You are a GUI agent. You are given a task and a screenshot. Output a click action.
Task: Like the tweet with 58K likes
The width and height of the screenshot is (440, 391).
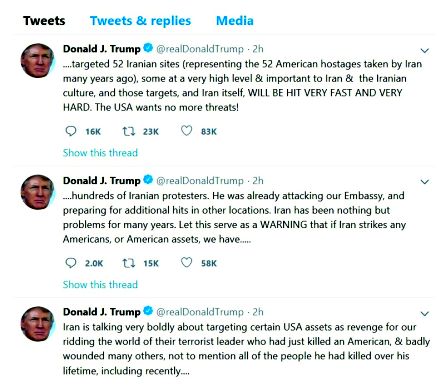coord(186,262)
